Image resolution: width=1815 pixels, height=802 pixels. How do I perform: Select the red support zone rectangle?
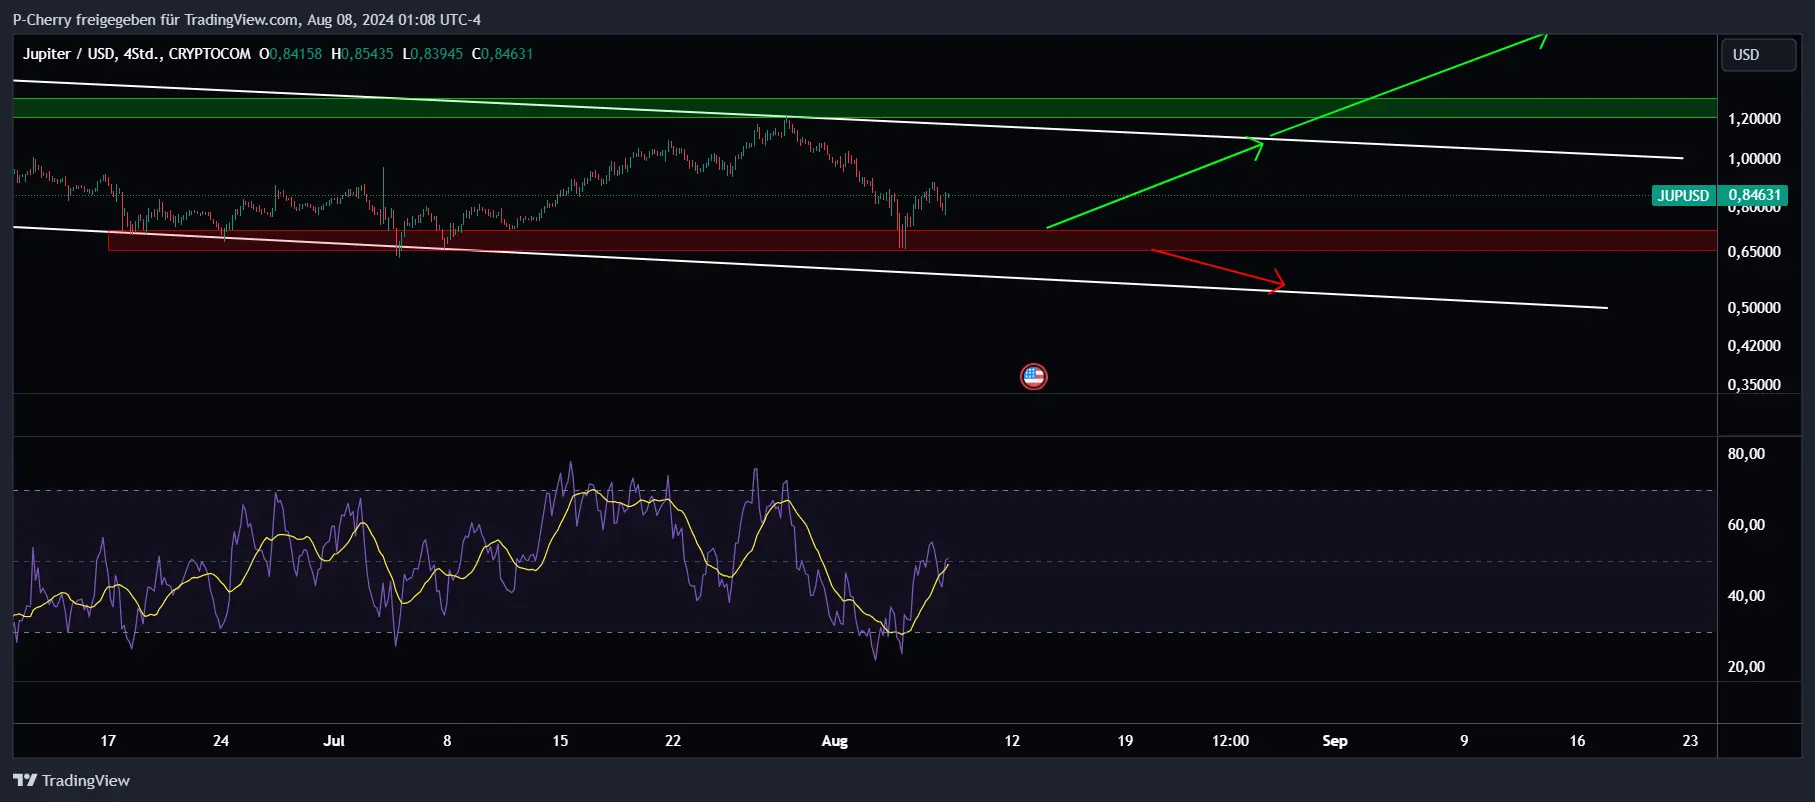point(912,241)
